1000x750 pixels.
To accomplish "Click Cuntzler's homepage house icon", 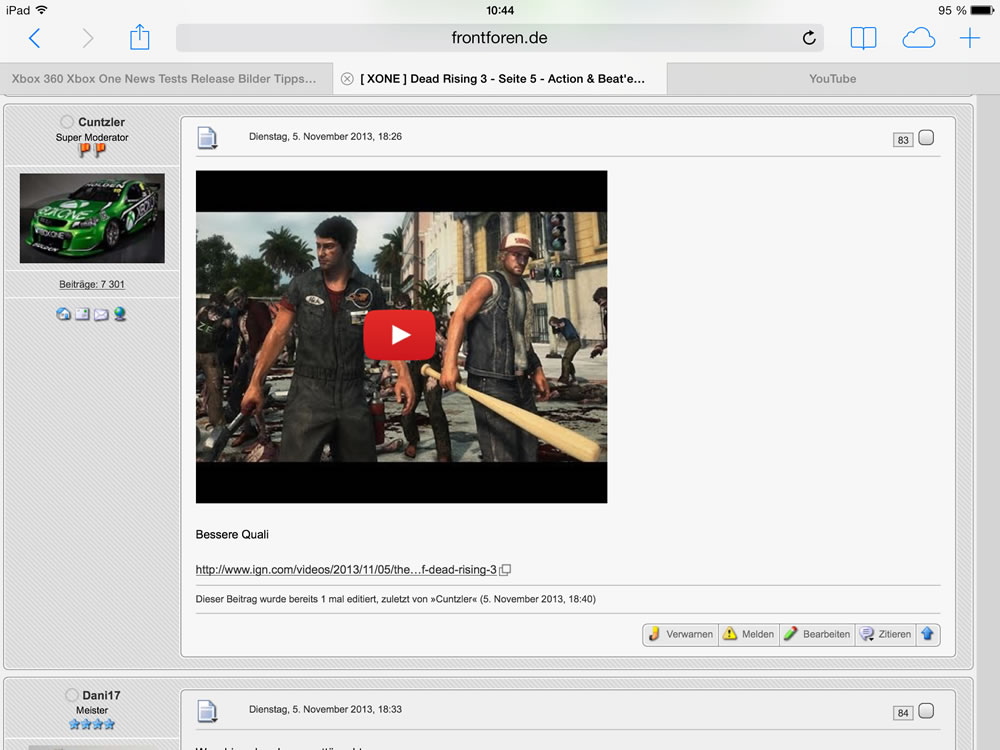I will pyautogui.click(x=64, y=314).
